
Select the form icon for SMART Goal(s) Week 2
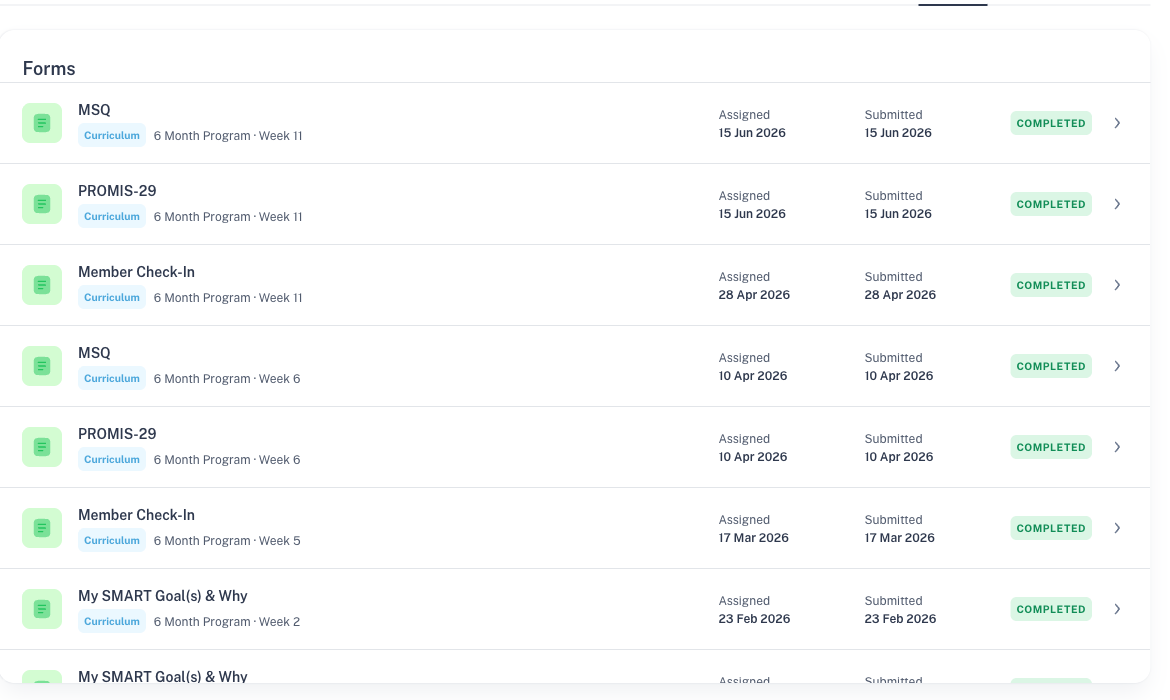(42, 609)
